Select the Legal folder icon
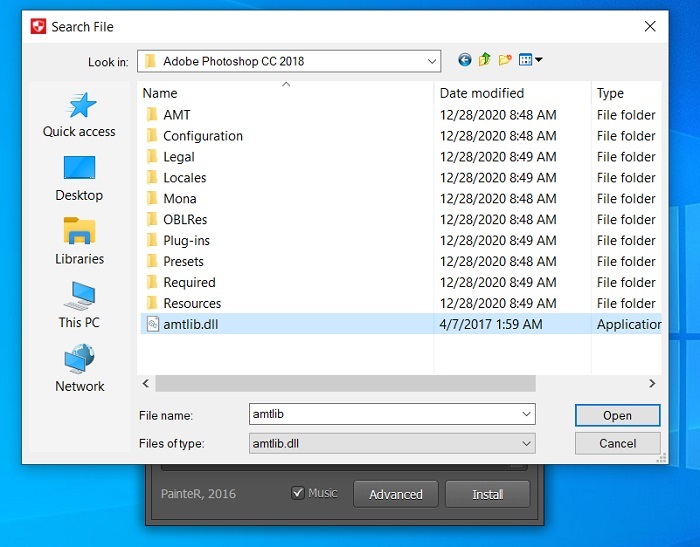 point(152,157)
